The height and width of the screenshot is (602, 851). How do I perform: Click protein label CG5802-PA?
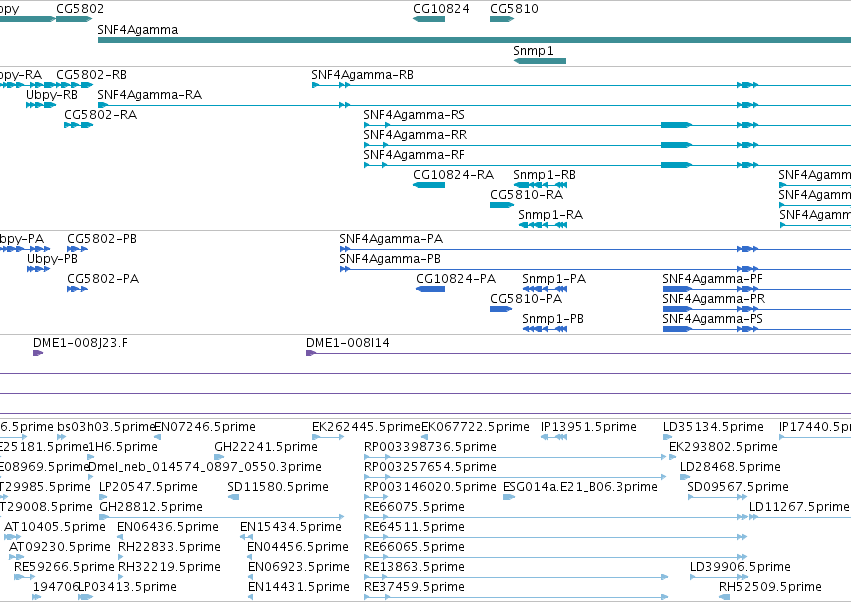pyautogui.click(x=103, y=279)
